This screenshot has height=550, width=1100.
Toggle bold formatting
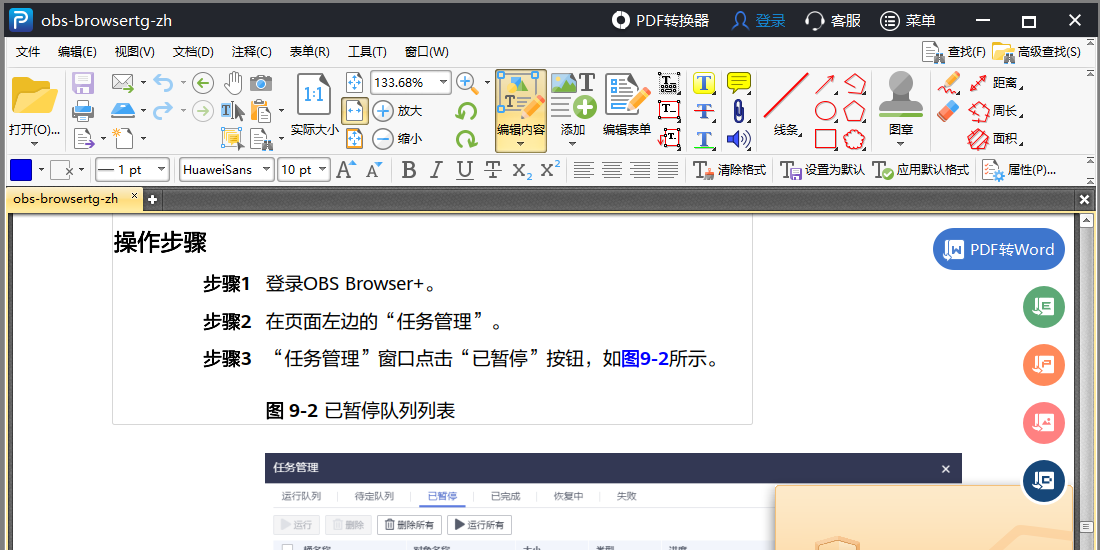click(408, 170)
